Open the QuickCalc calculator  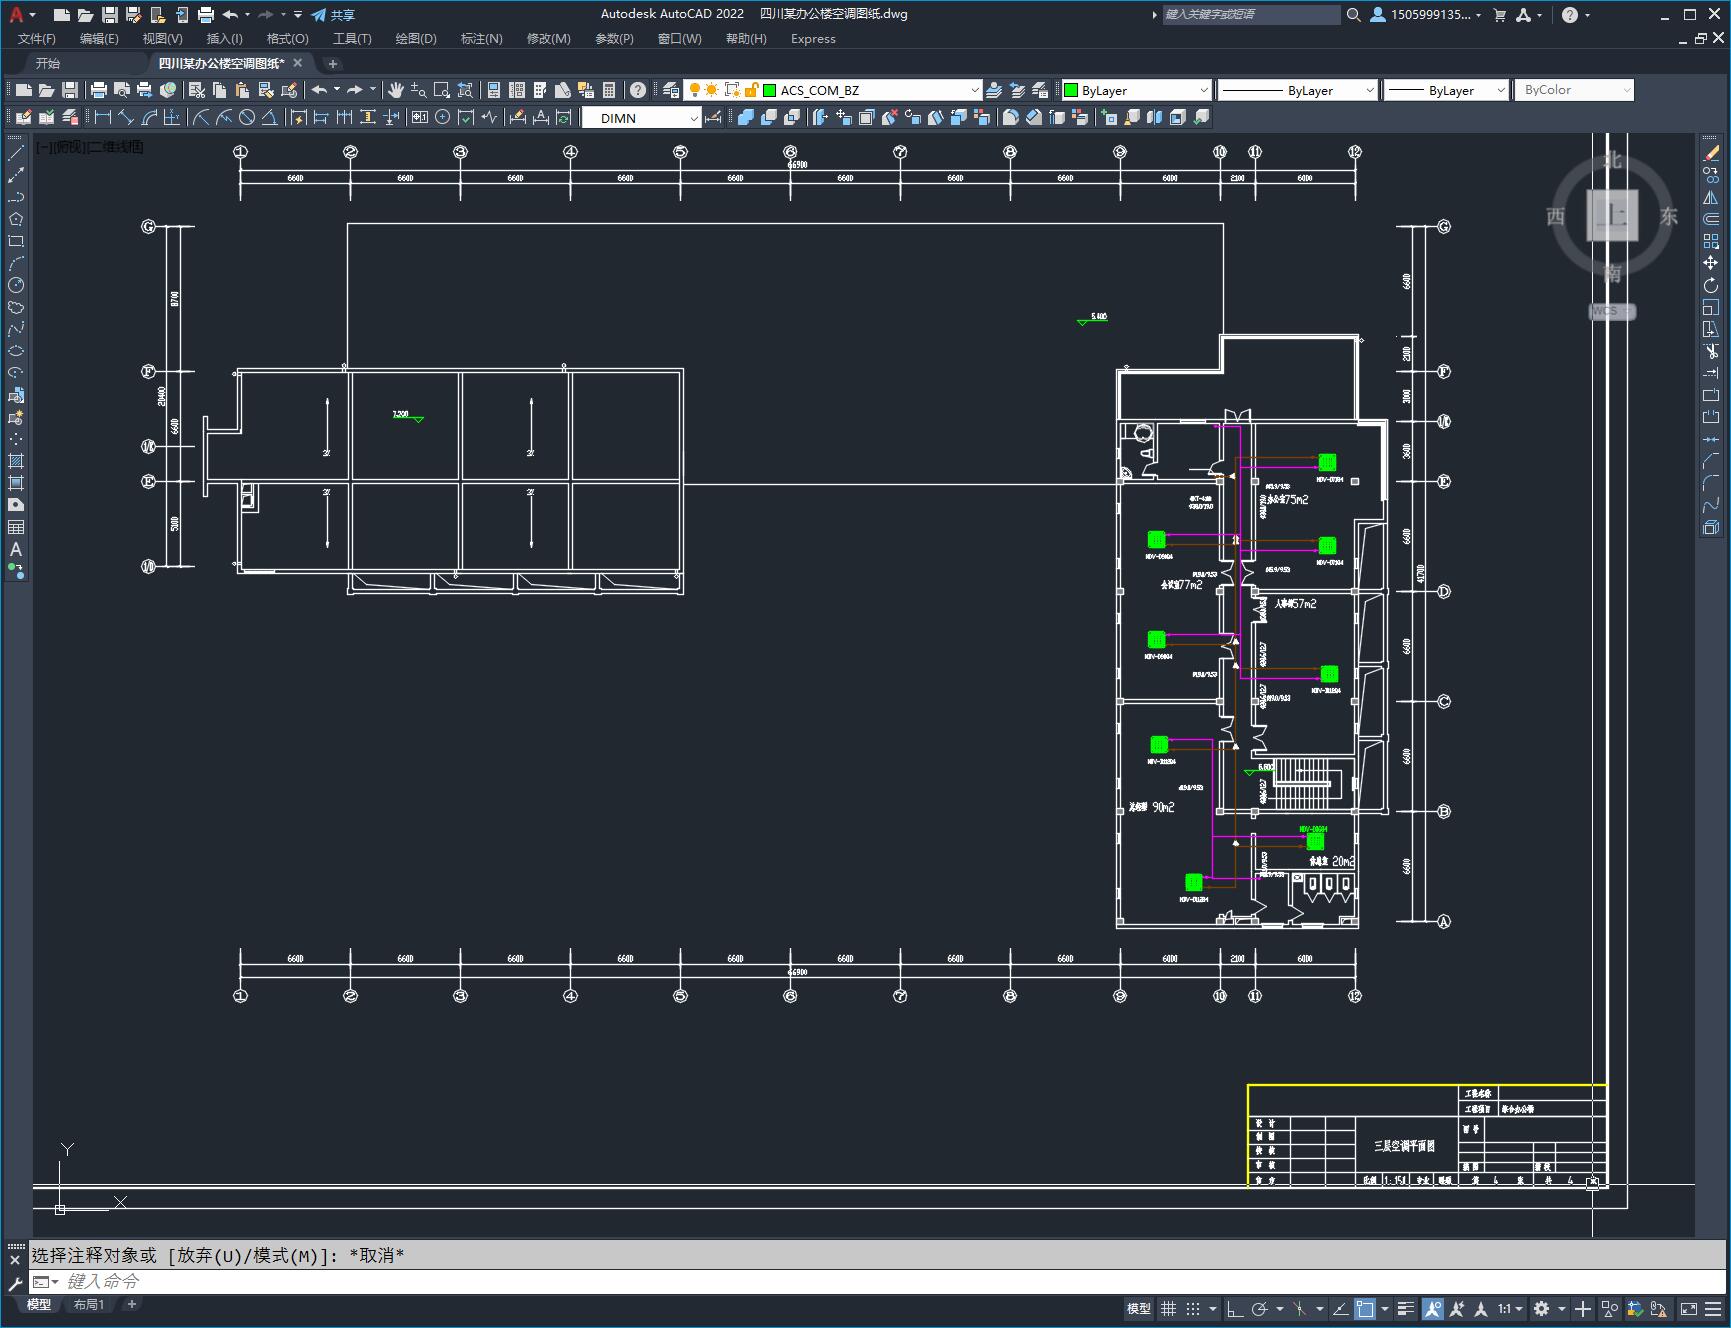tap(609, 90)
